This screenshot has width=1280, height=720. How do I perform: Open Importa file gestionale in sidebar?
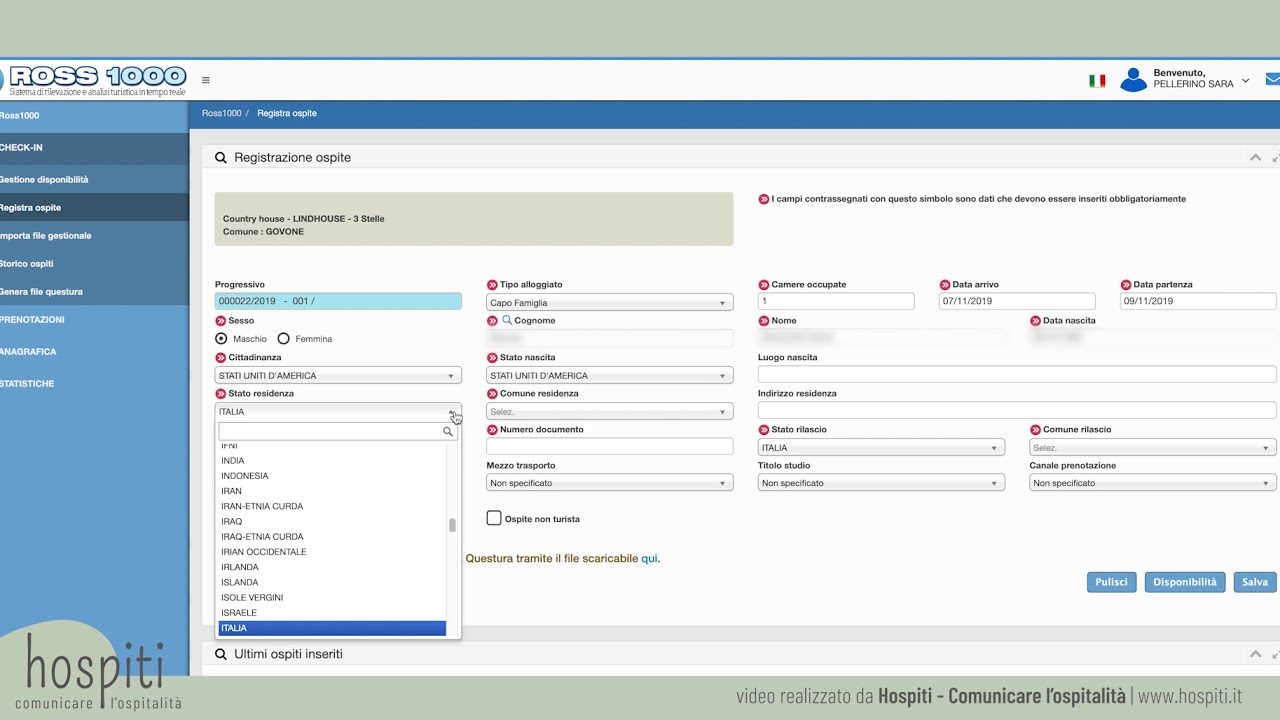(94, 236)
